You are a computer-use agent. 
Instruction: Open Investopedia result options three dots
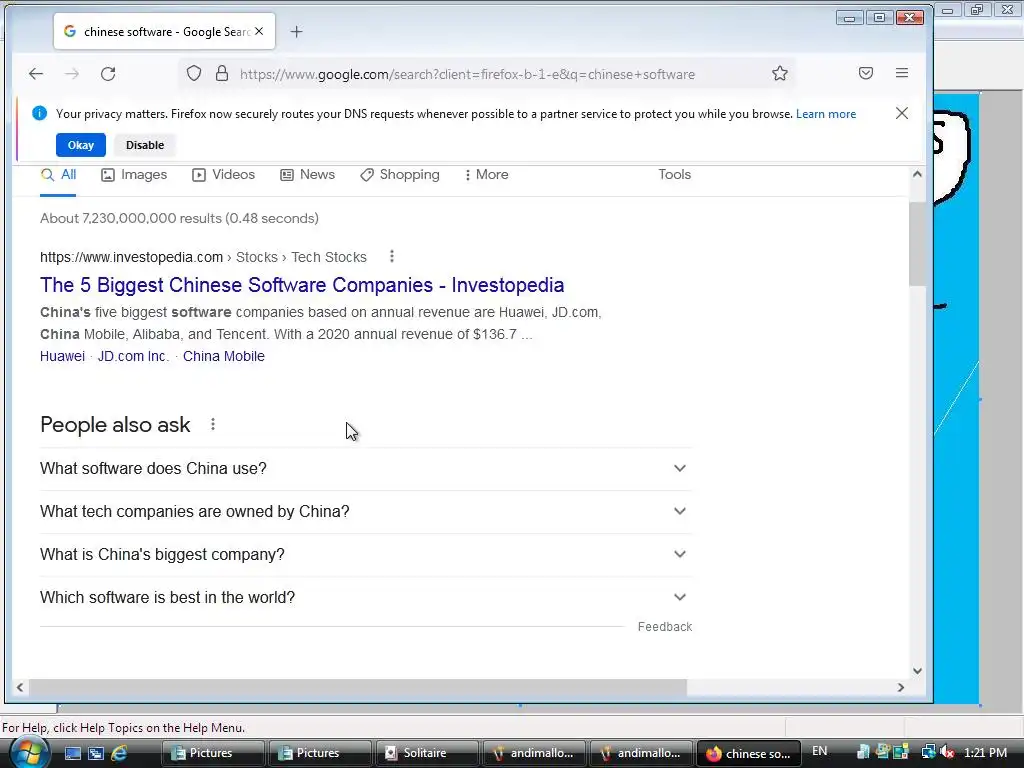pyautogui.click(x=392, y=257)
